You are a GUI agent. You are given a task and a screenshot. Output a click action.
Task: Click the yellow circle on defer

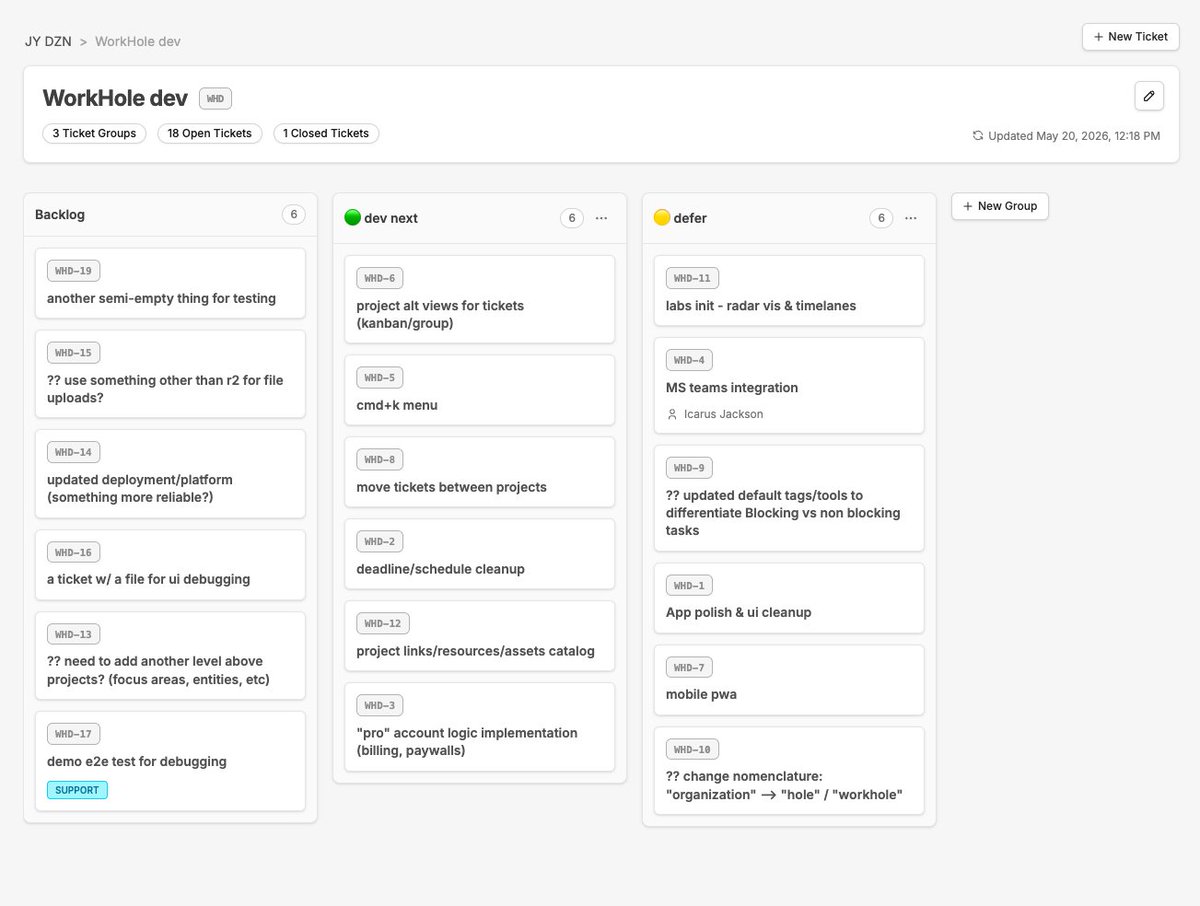[661, 217]
